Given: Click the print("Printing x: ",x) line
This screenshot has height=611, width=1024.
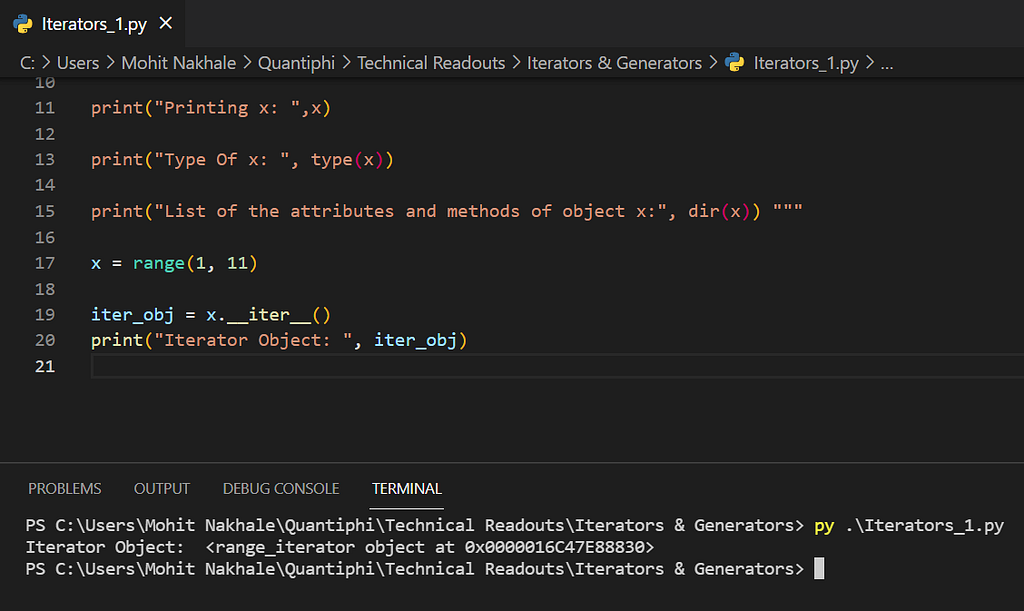Looking at the screenshot, I should pos(211,108).
